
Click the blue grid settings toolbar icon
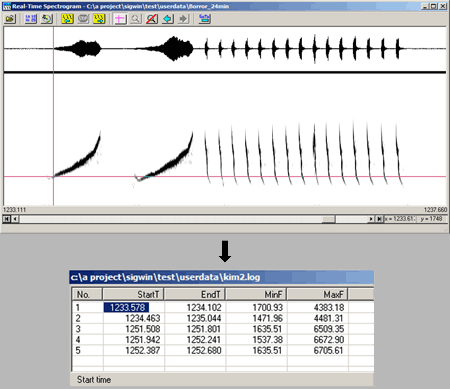(x=31, y=19)
